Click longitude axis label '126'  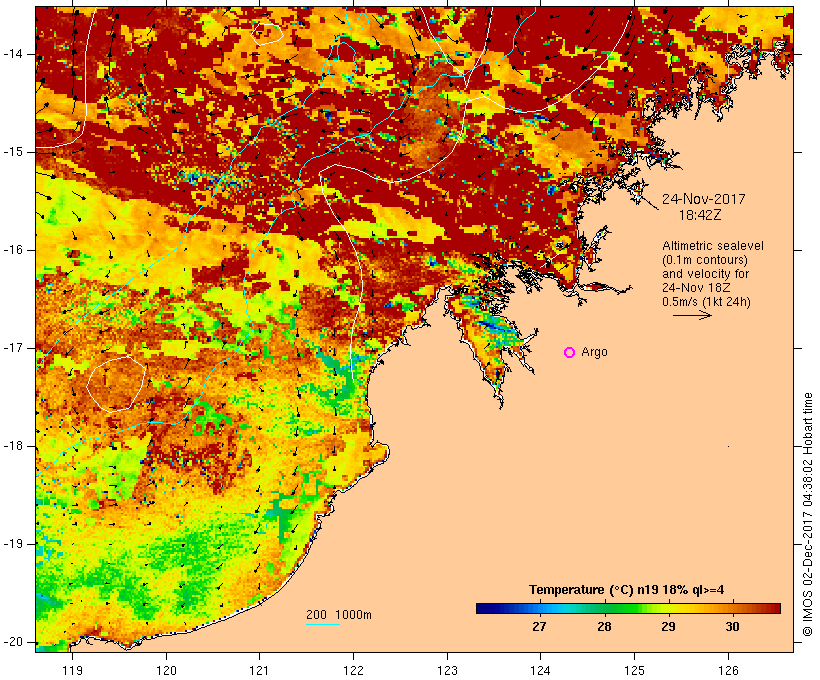point(728,671)
